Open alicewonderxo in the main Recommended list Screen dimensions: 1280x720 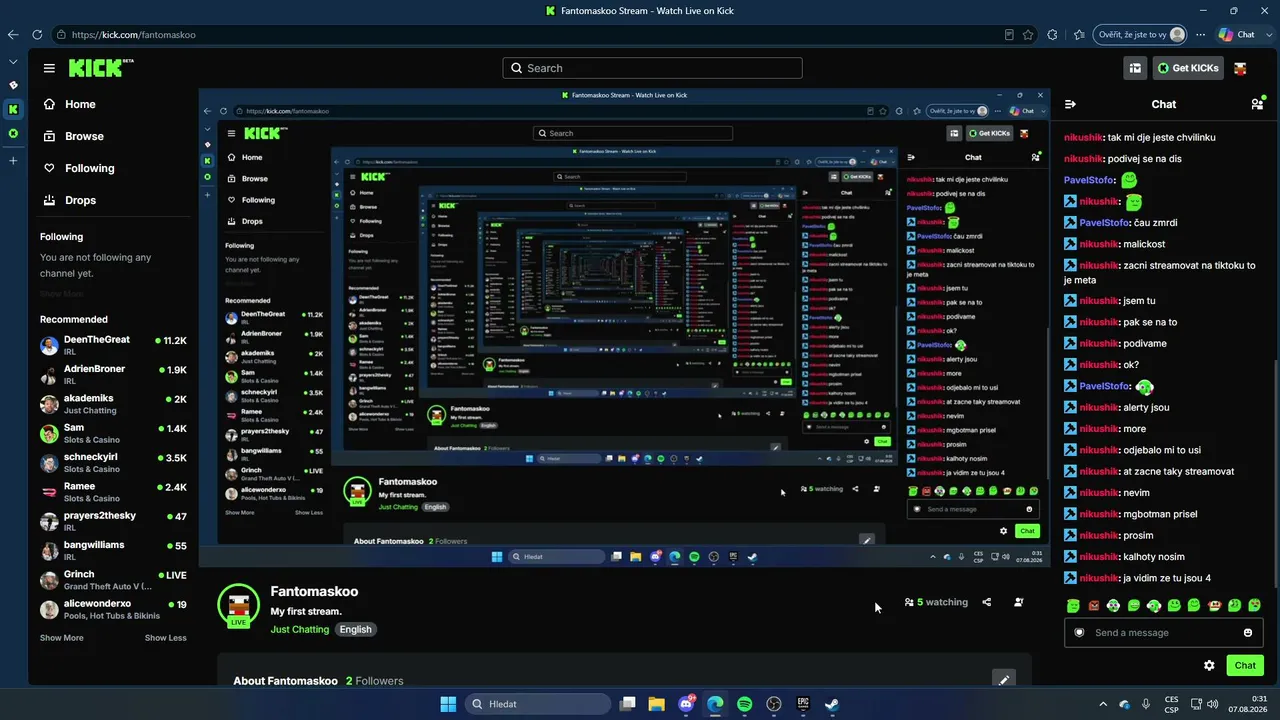pos(113,609)
